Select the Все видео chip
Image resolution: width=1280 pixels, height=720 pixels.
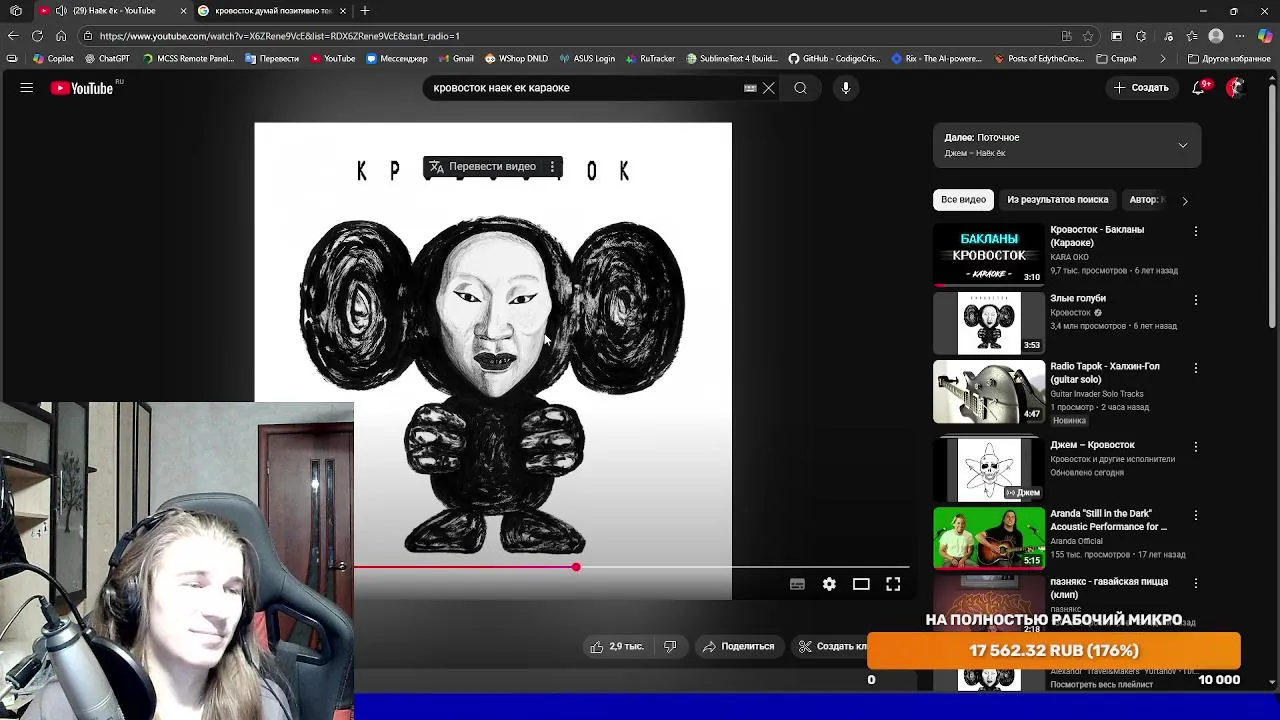point(963,200)
